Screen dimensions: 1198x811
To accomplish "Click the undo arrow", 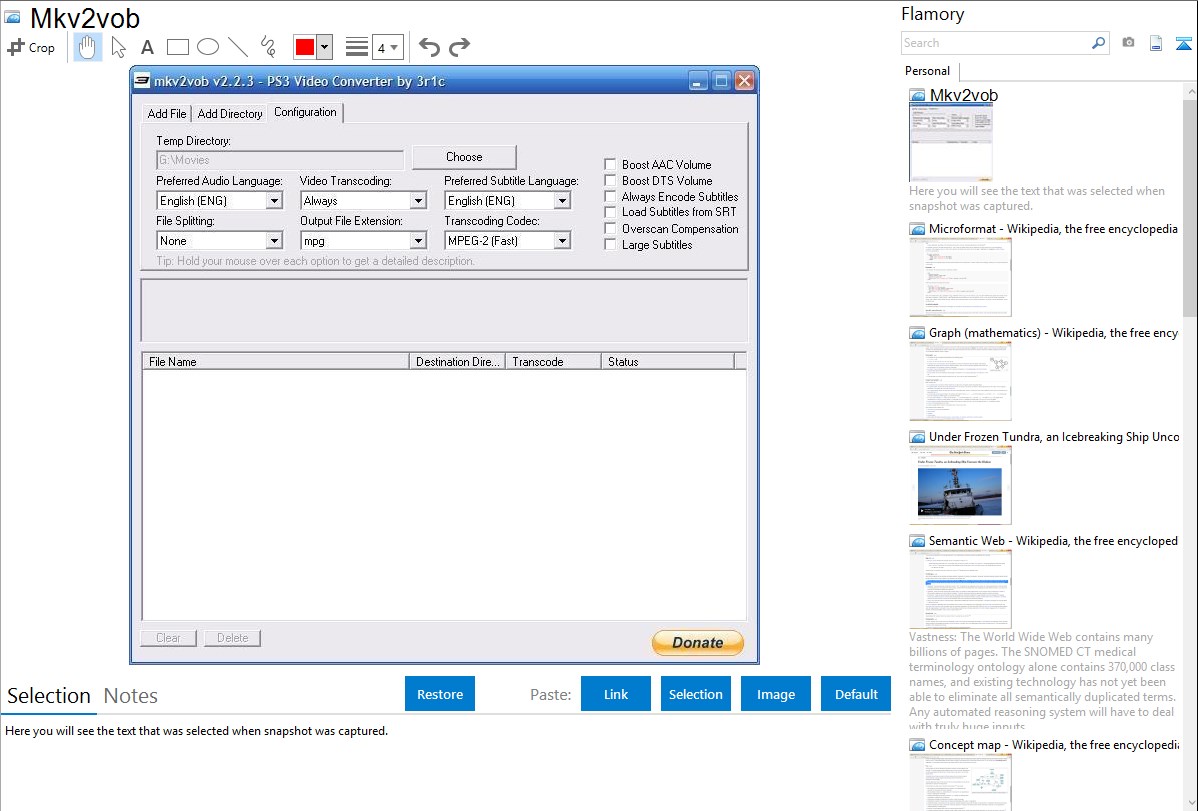I will coord(429,47).
